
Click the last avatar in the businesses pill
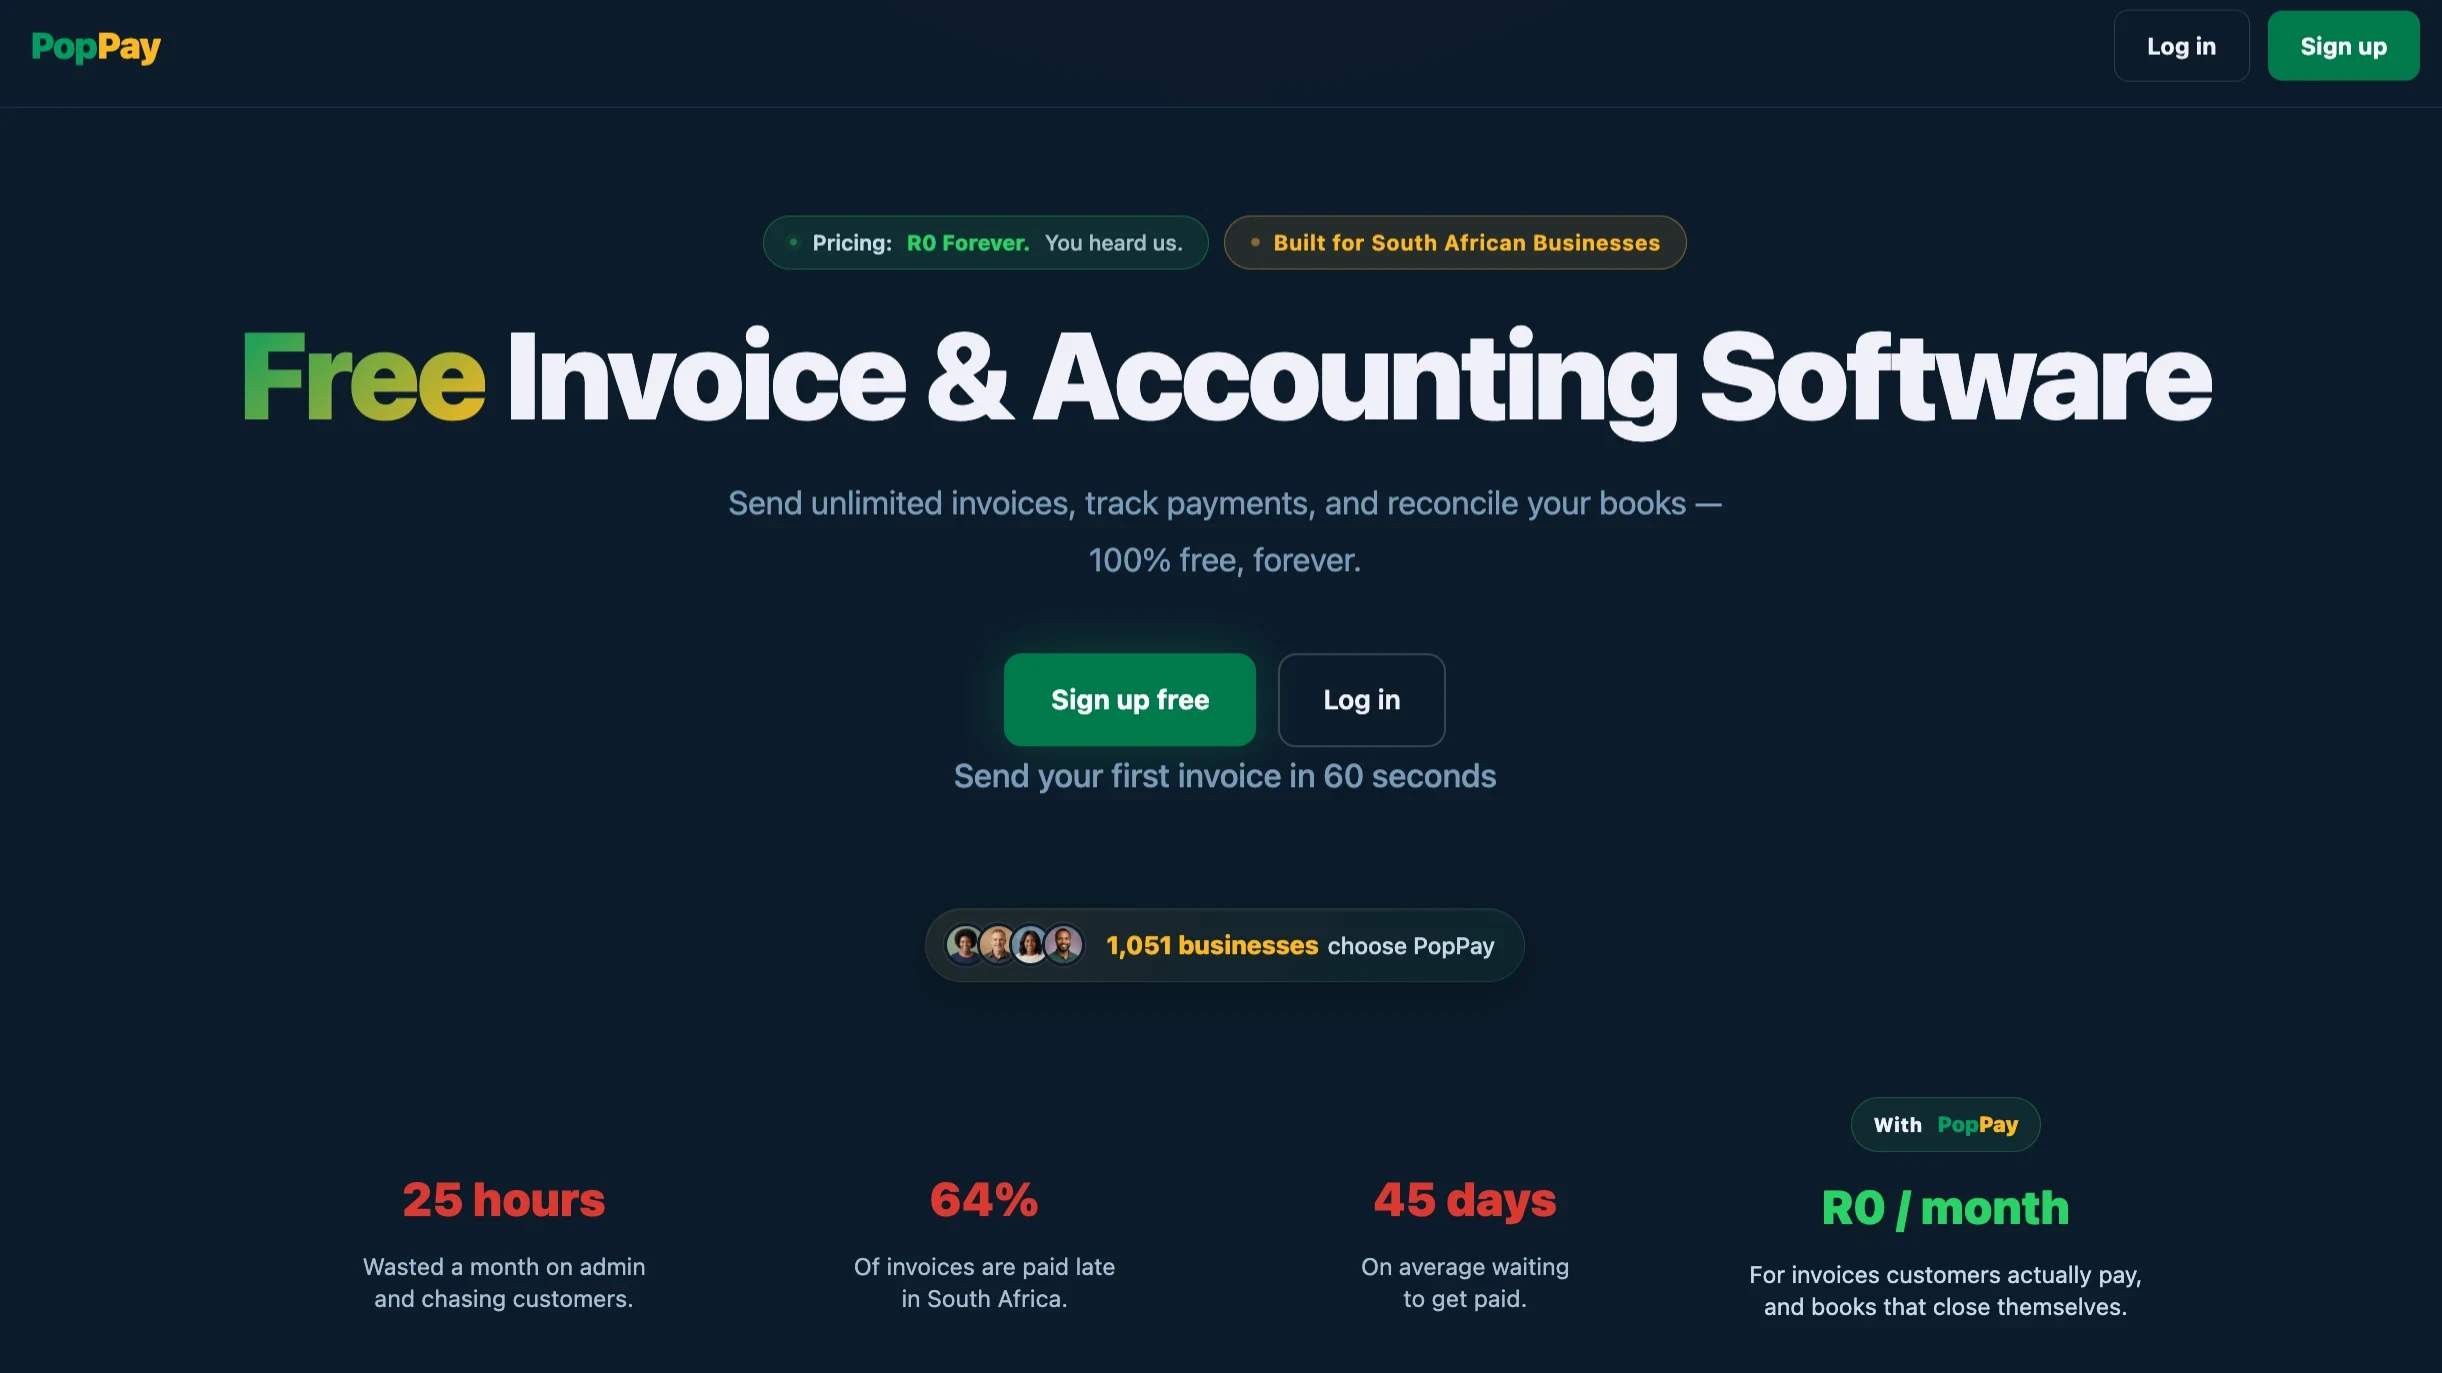pos(1063,944)
